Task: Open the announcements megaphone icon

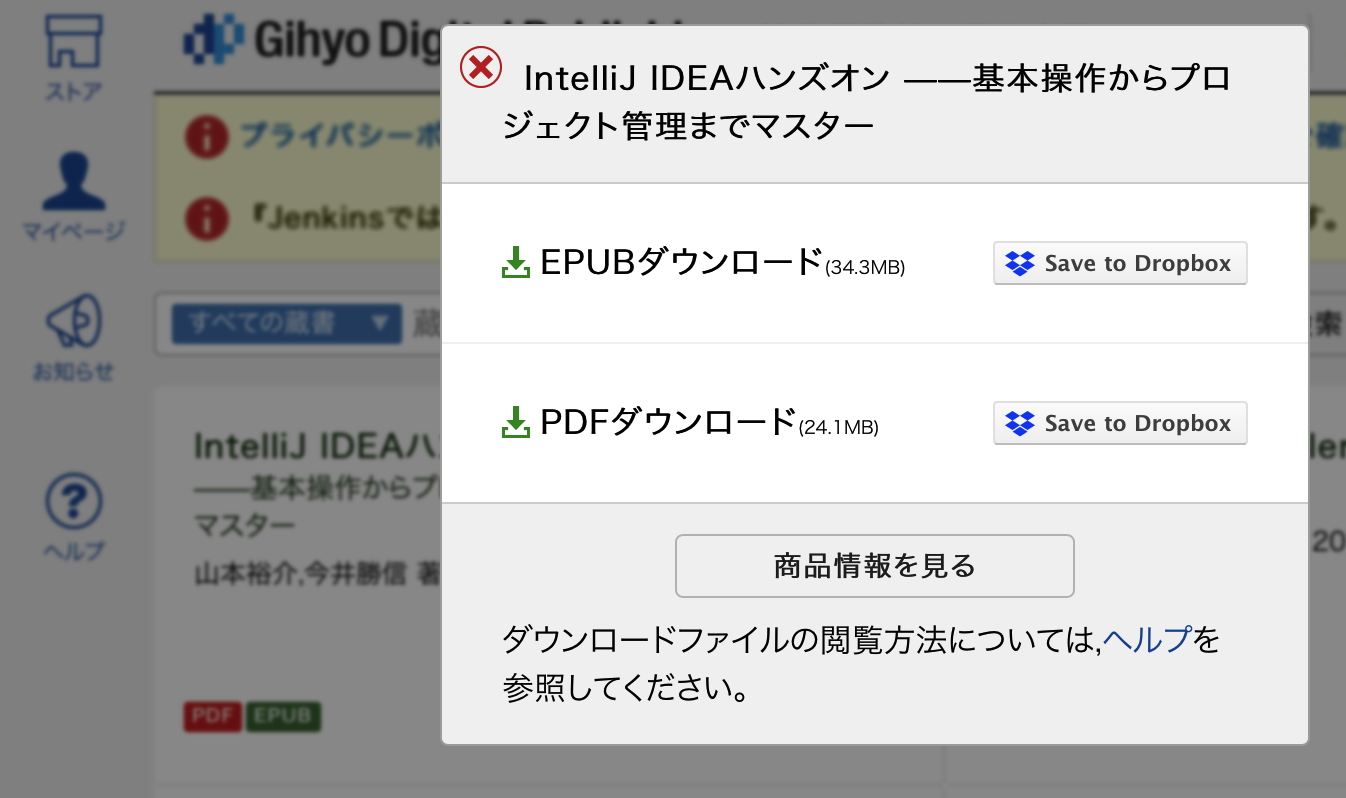Action: (74, 335)
